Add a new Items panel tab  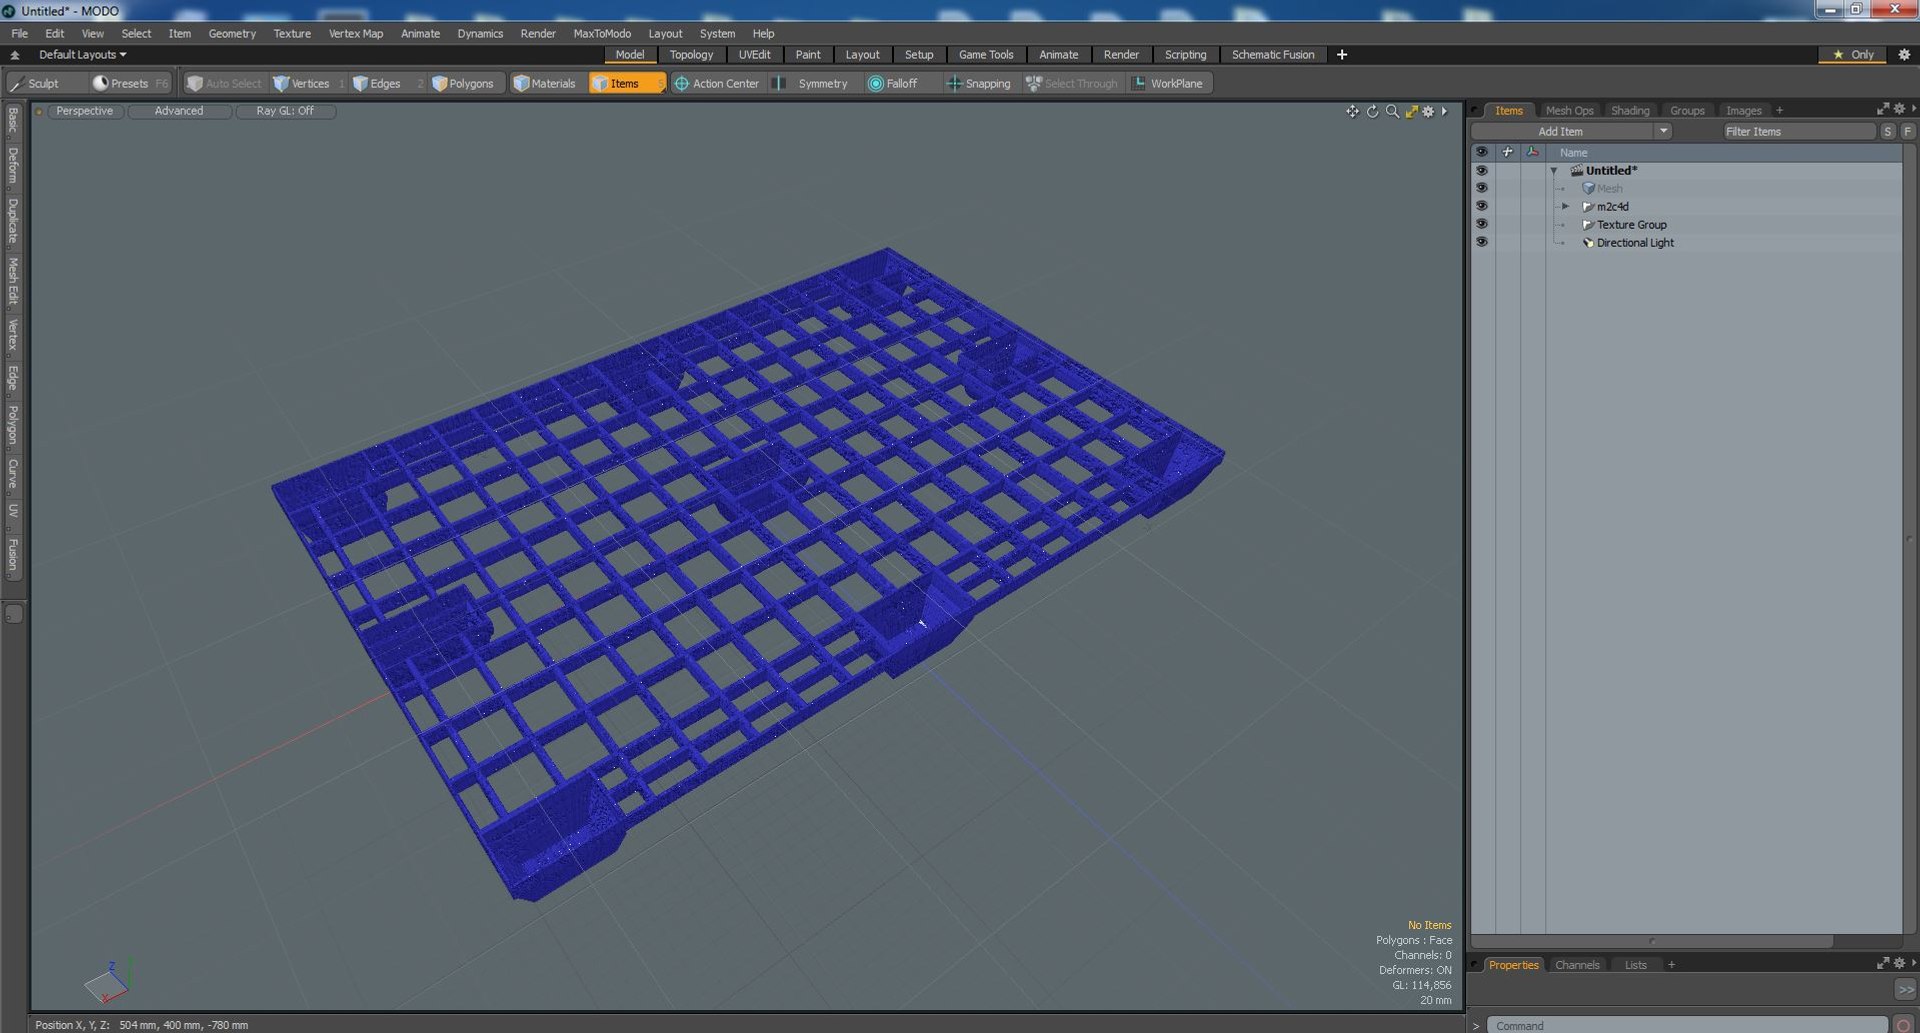click(x=1779, y=111)
